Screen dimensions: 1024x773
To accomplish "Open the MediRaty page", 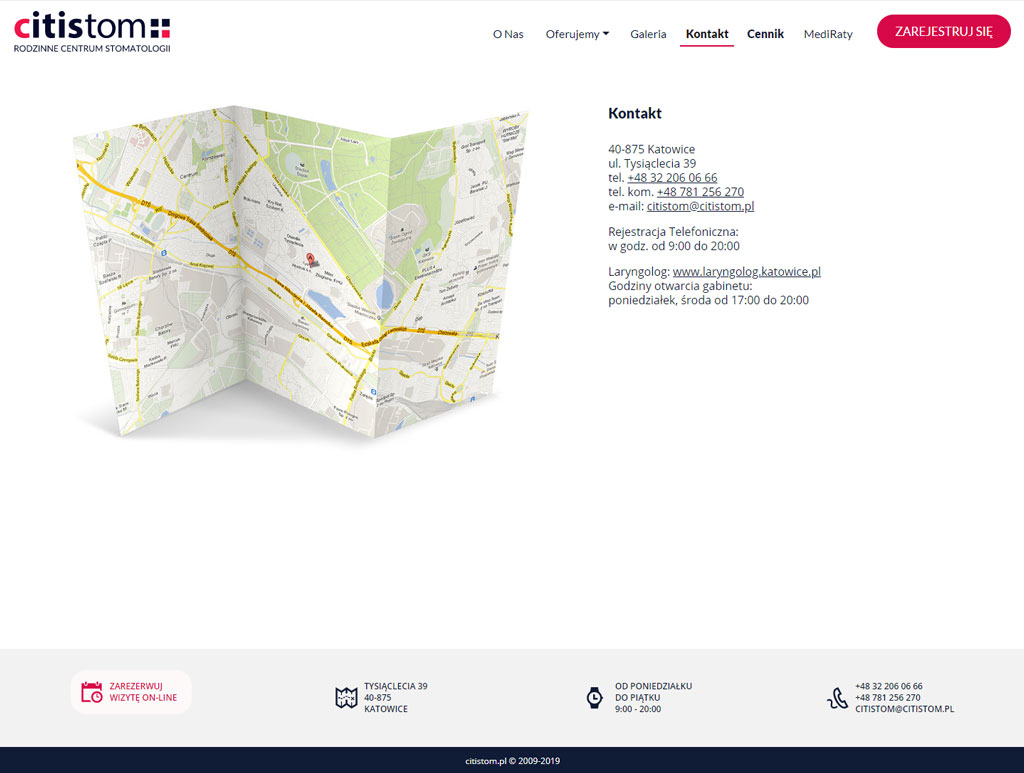I will (828, 34).
